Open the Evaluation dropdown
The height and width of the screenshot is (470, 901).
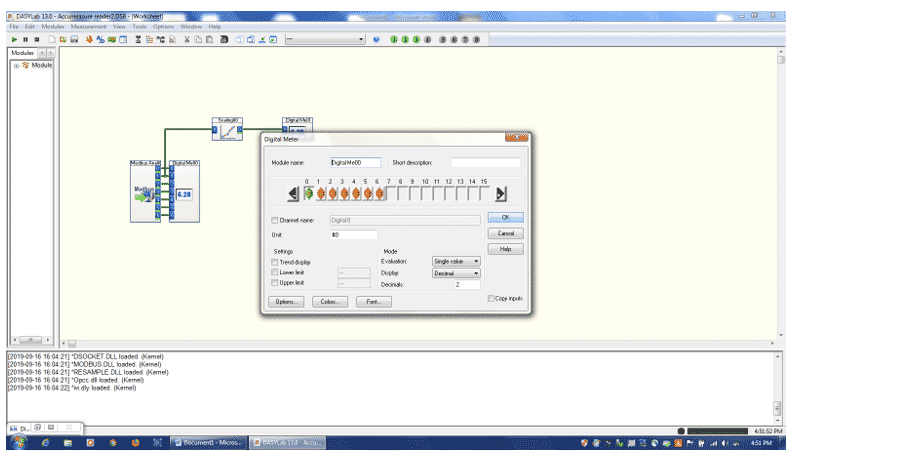[456, 261]
